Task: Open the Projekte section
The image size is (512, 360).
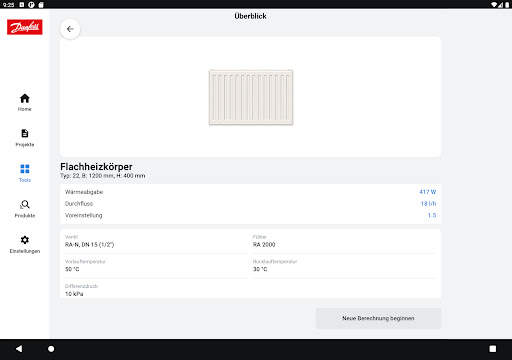Action: coord(25,138)
